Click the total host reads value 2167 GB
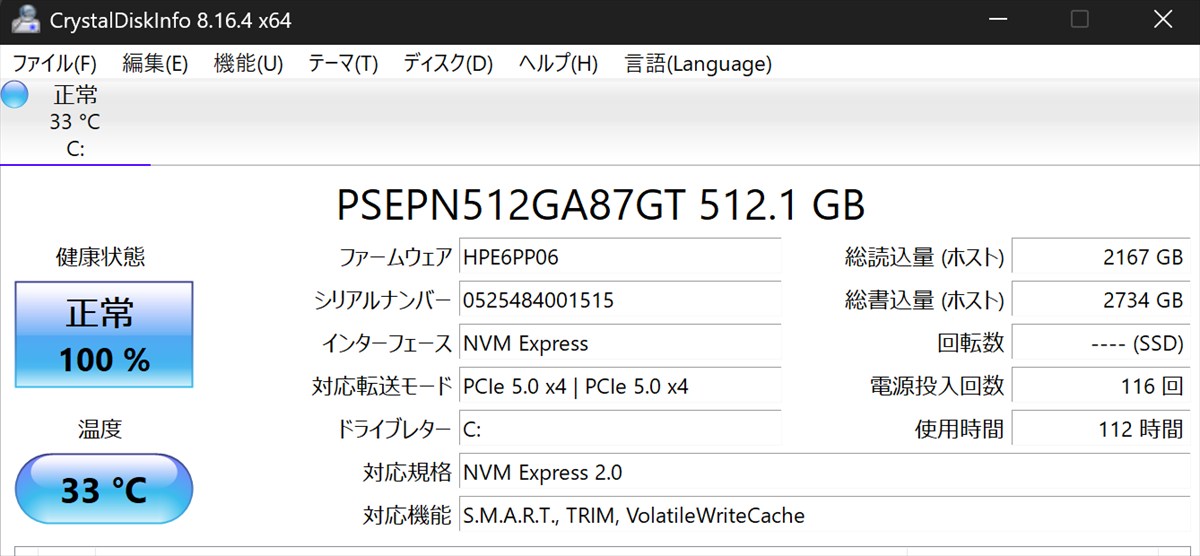1200x556 pixels. (x=1102, y=257)
